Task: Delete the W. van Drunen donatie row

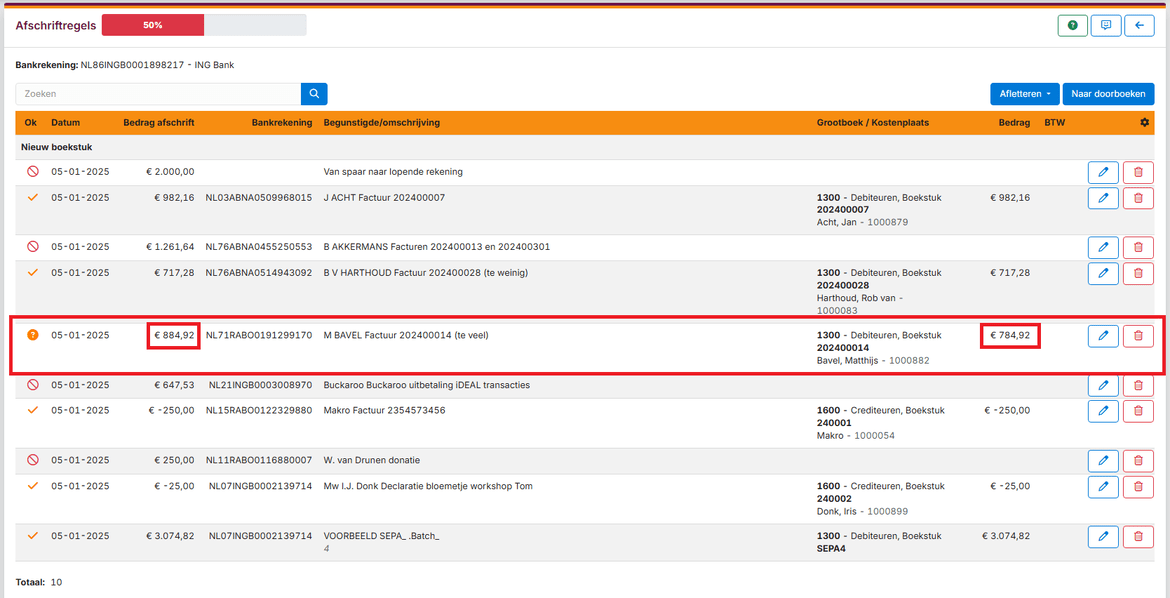Action: [x=1138, y=461]
